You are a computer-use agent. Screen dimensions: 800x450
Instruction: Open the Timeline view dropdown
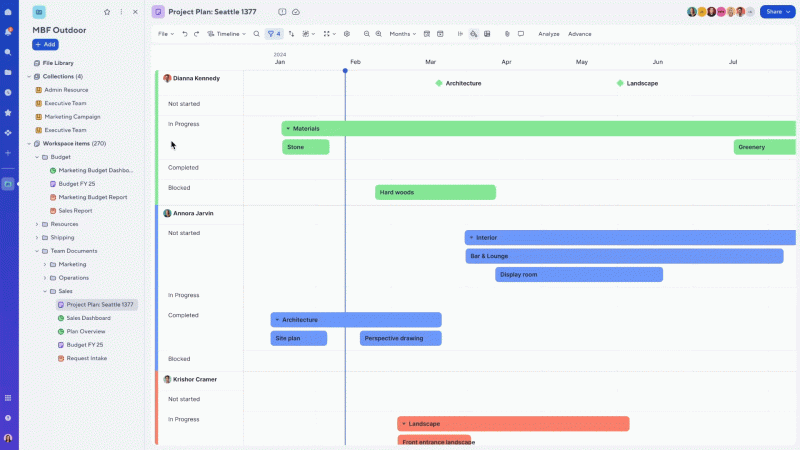click(x=227, y=34)
